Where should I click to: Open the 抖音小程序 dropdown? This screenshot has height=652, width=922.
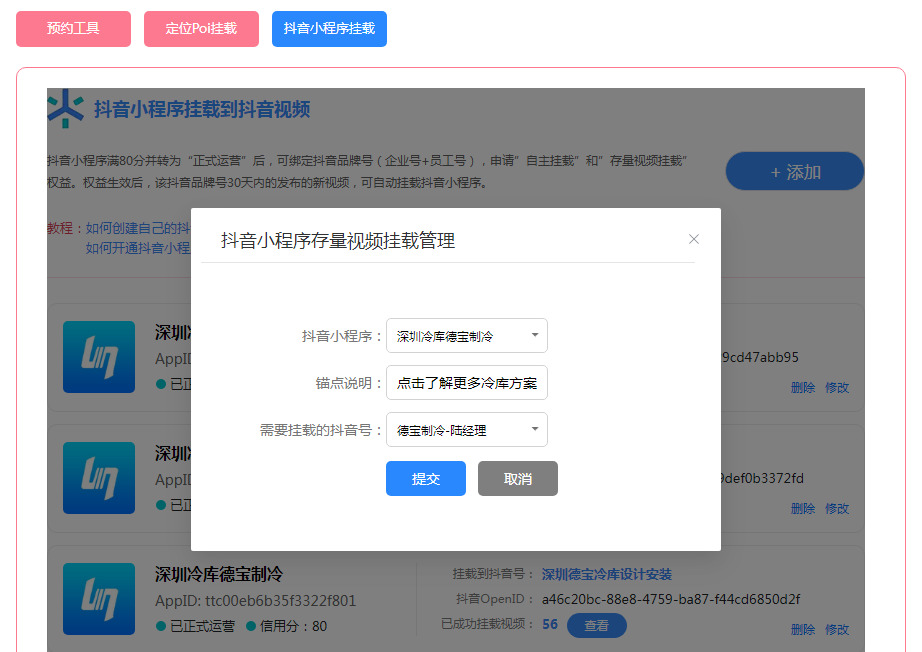click(467, 336)
